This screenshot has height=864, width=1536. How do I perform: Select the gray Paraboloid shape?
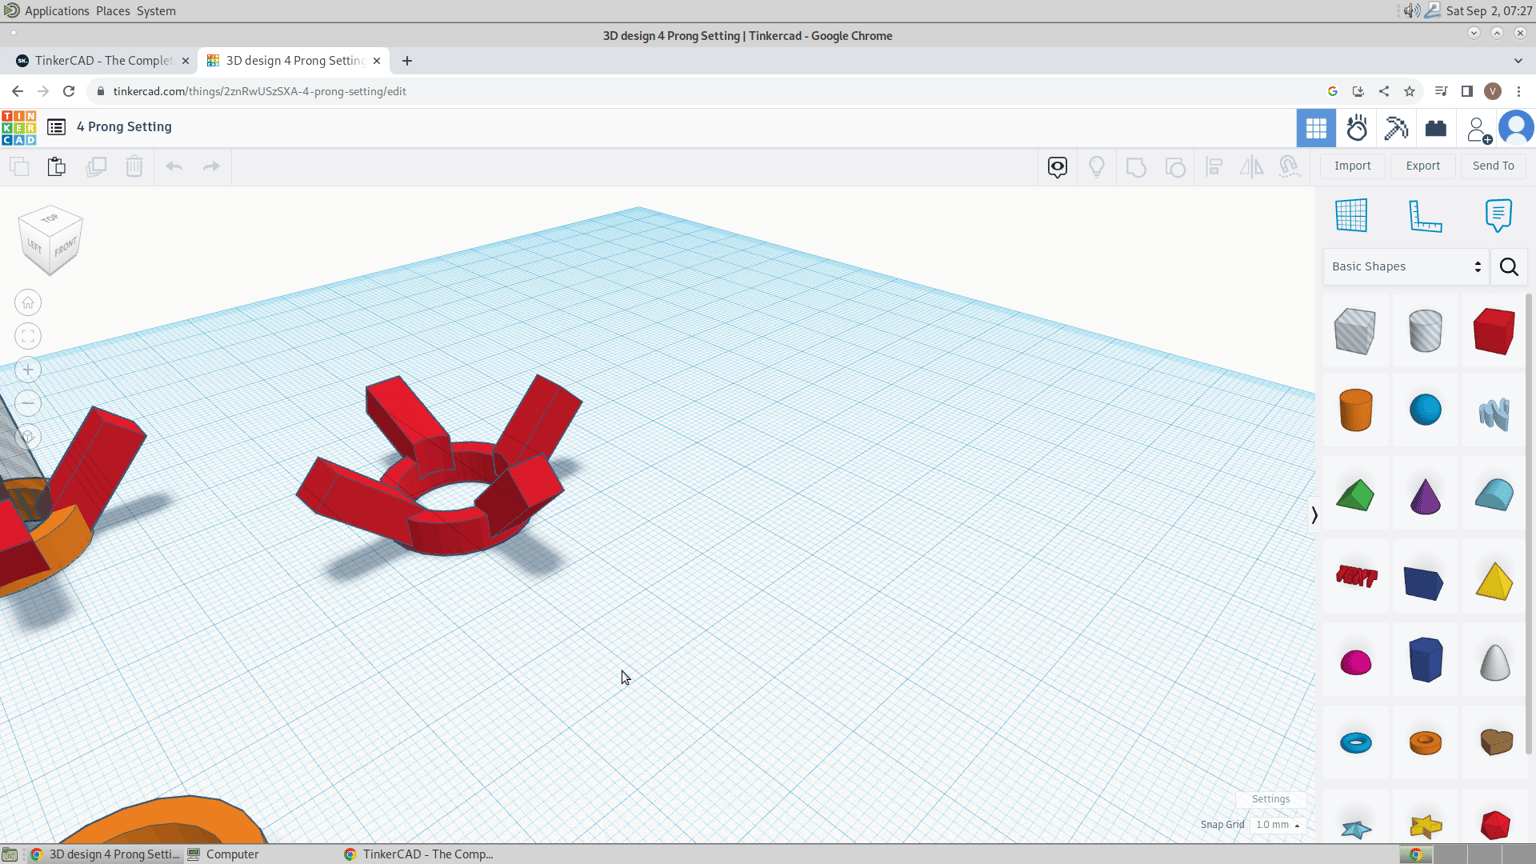point(1494,661)
